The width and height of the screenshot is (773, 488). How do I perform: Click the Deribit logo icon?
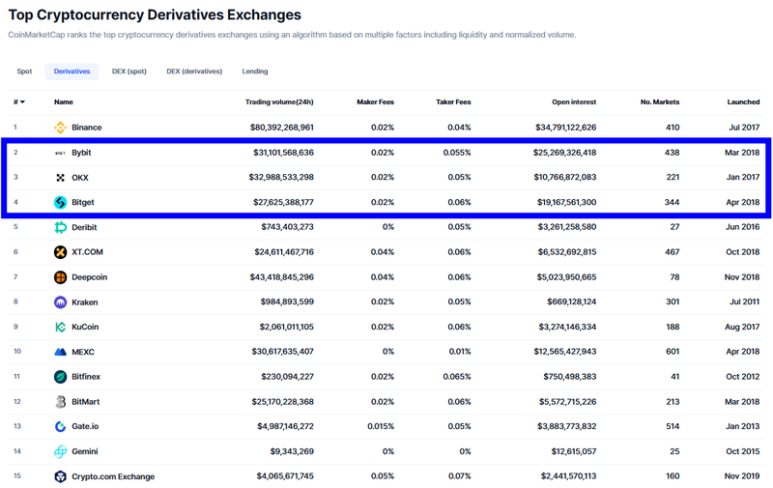coord(60,227)
